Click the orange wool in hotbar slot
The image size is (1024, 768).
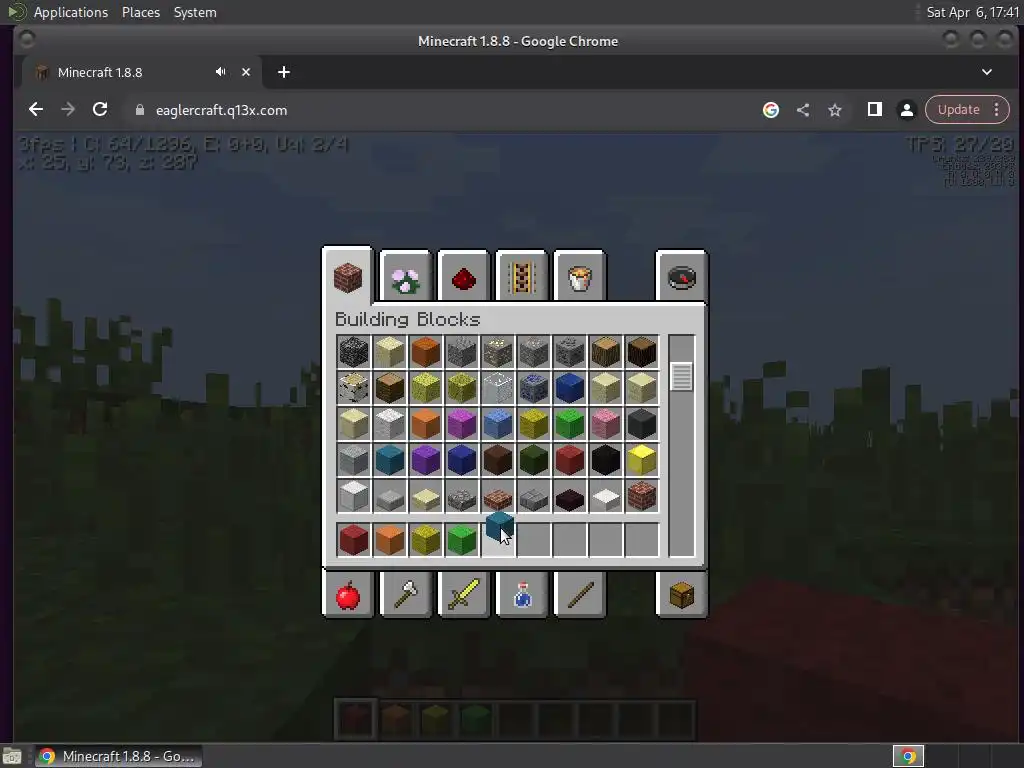pos(390,540)
